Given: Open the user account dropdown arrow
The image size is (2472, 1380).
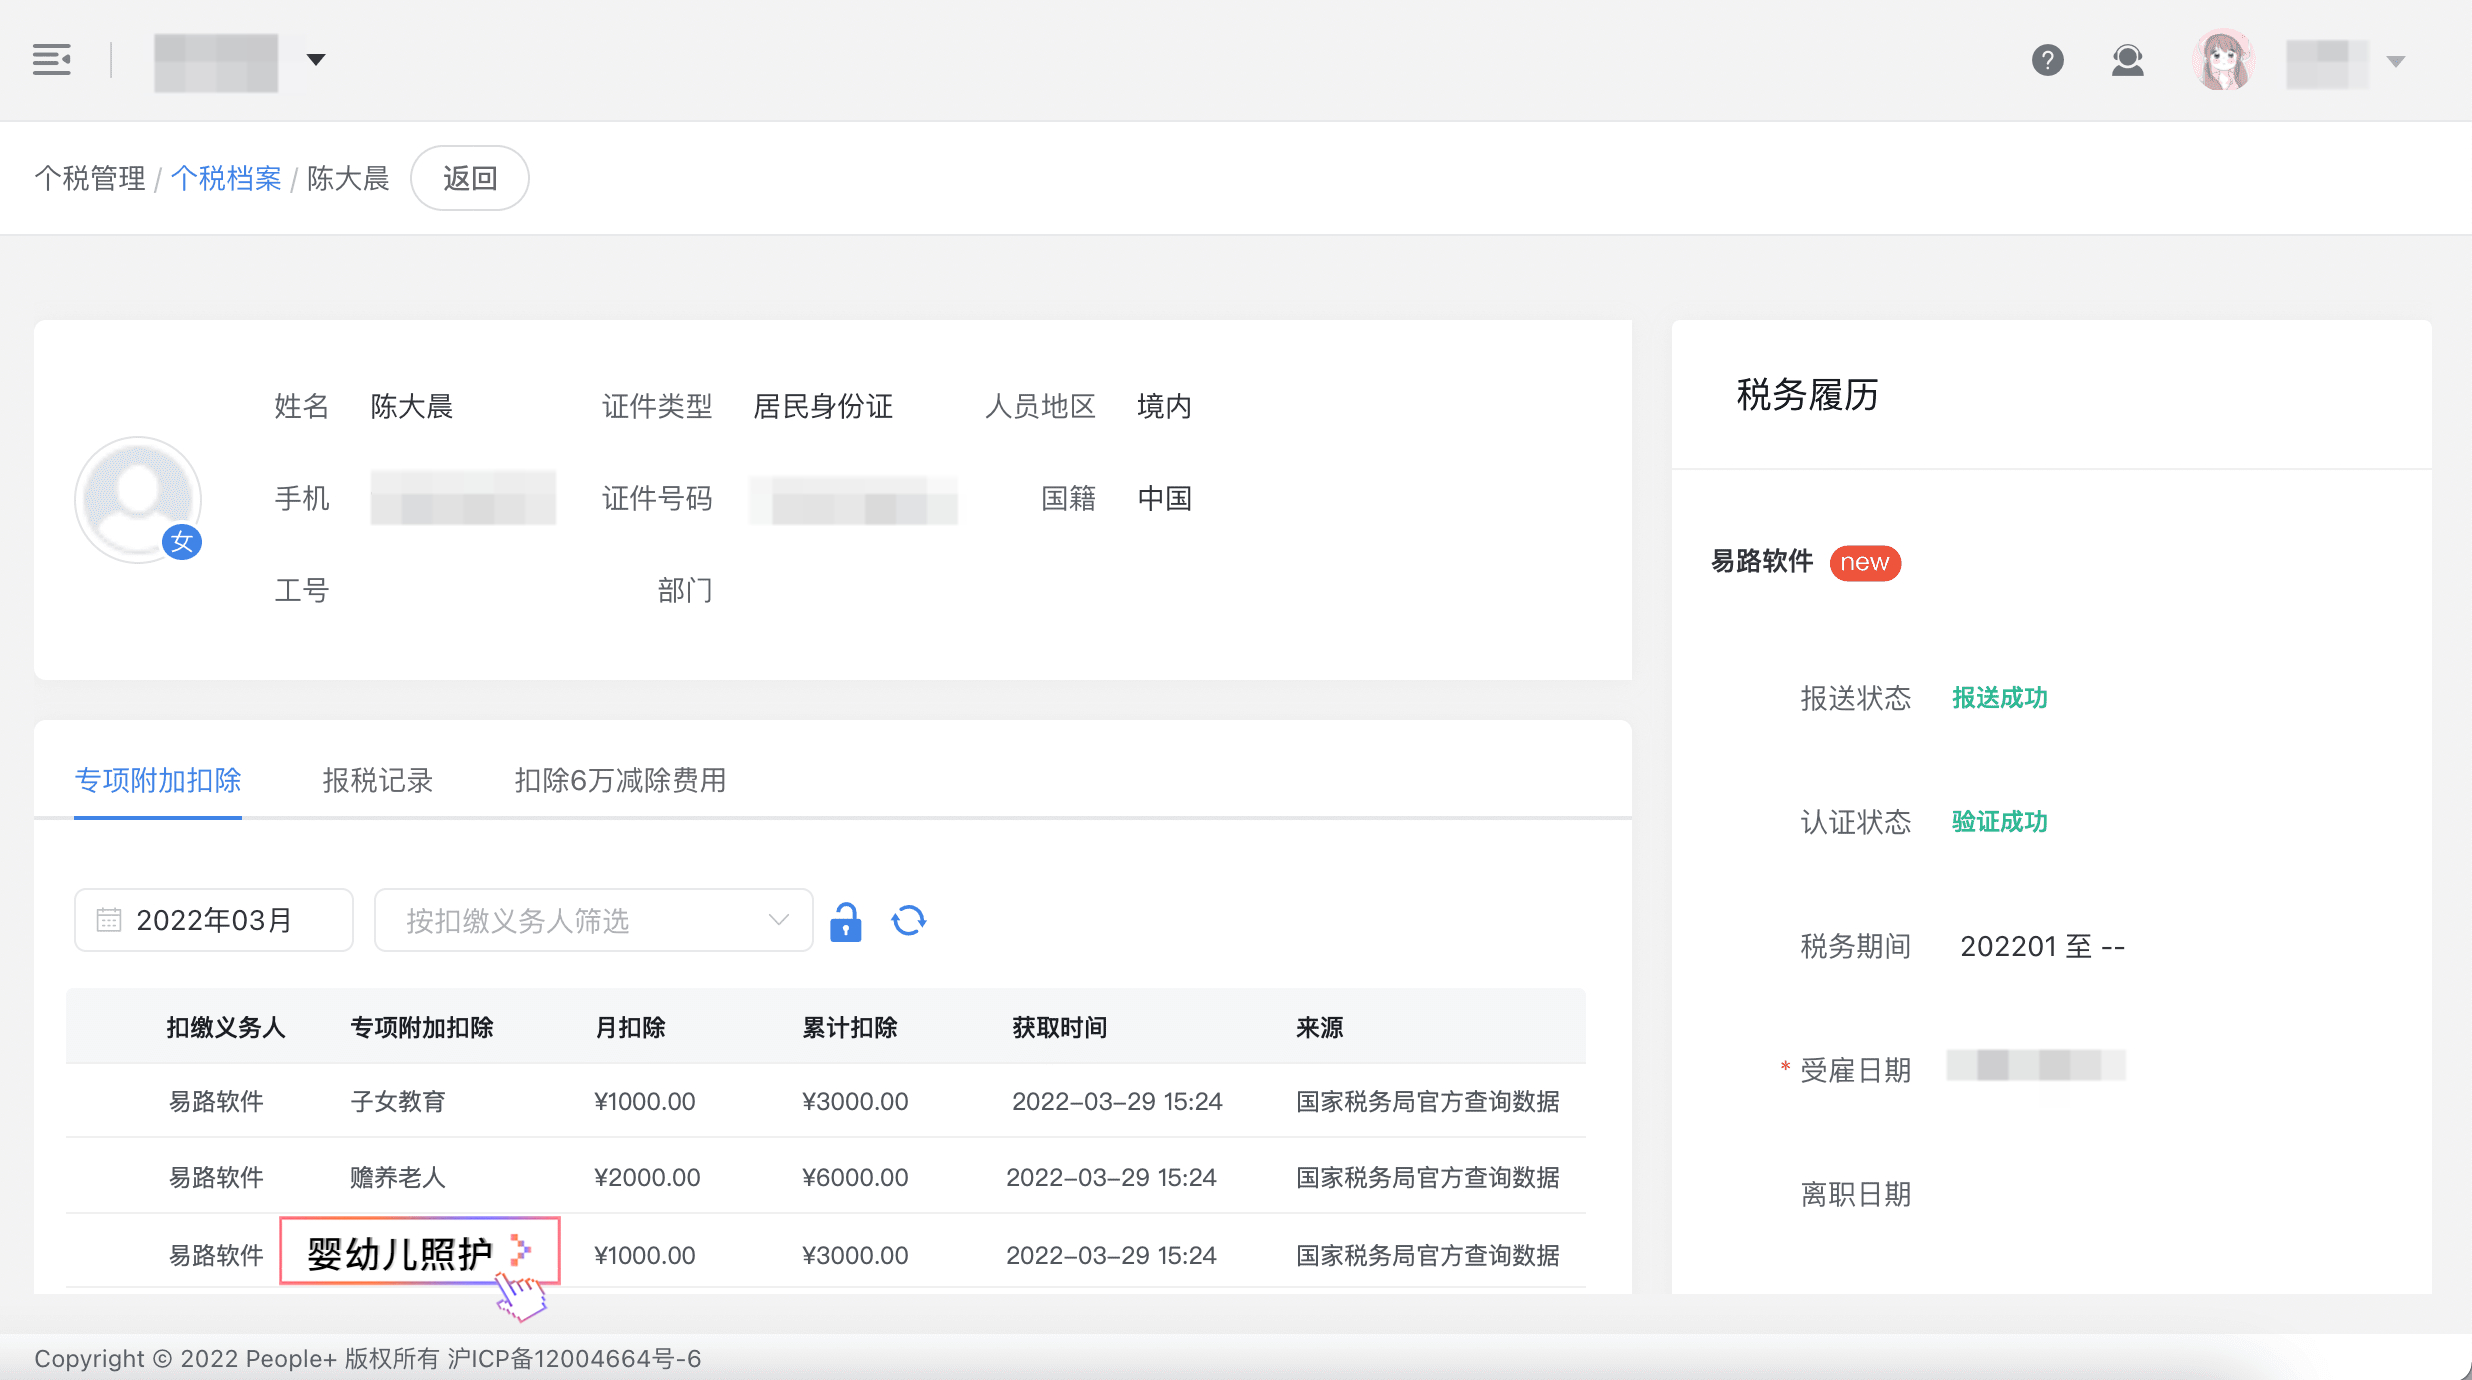Looking at the screenshot, I should 2396,61.
